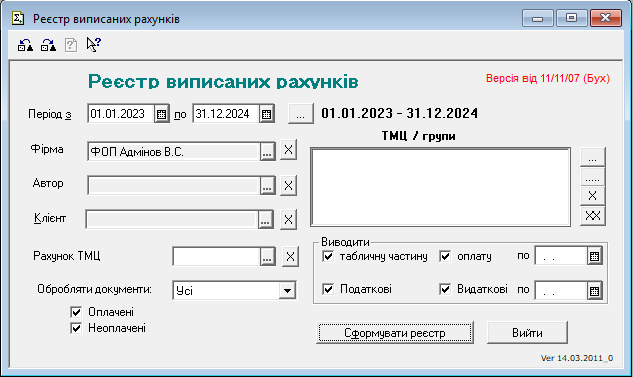
Task: Click the empty Клієнт input field
Action: point(172,220)
